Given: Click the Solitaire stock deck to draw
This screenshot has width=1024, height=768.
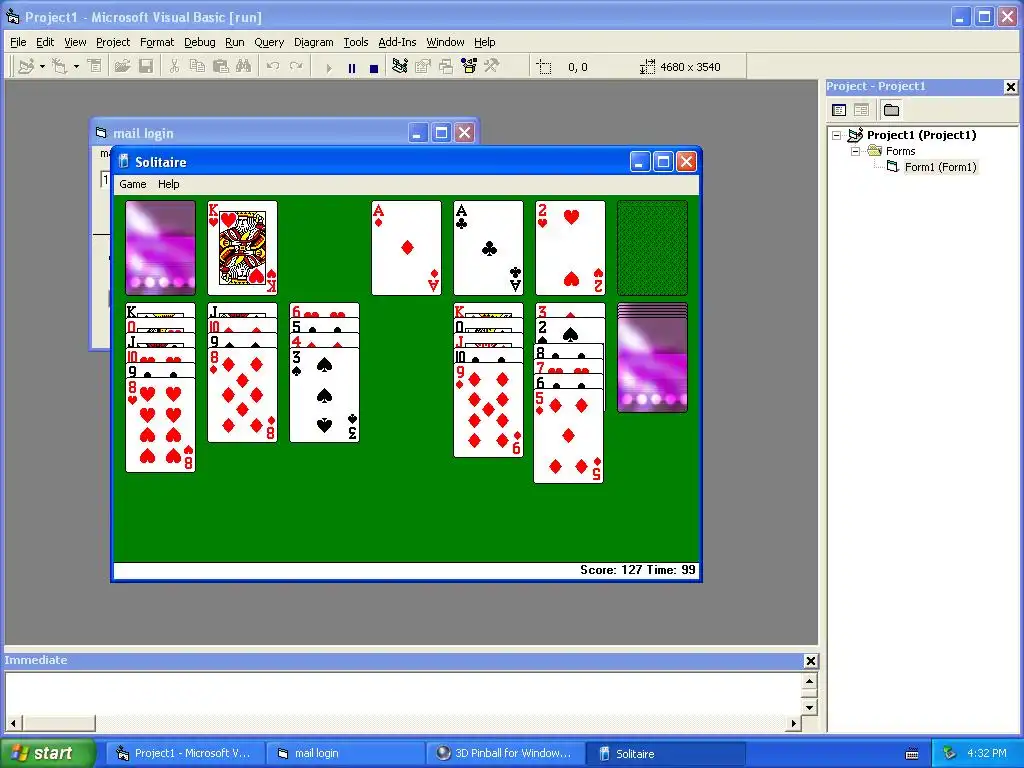Looking at the screenshot, I should pos(160,248).
